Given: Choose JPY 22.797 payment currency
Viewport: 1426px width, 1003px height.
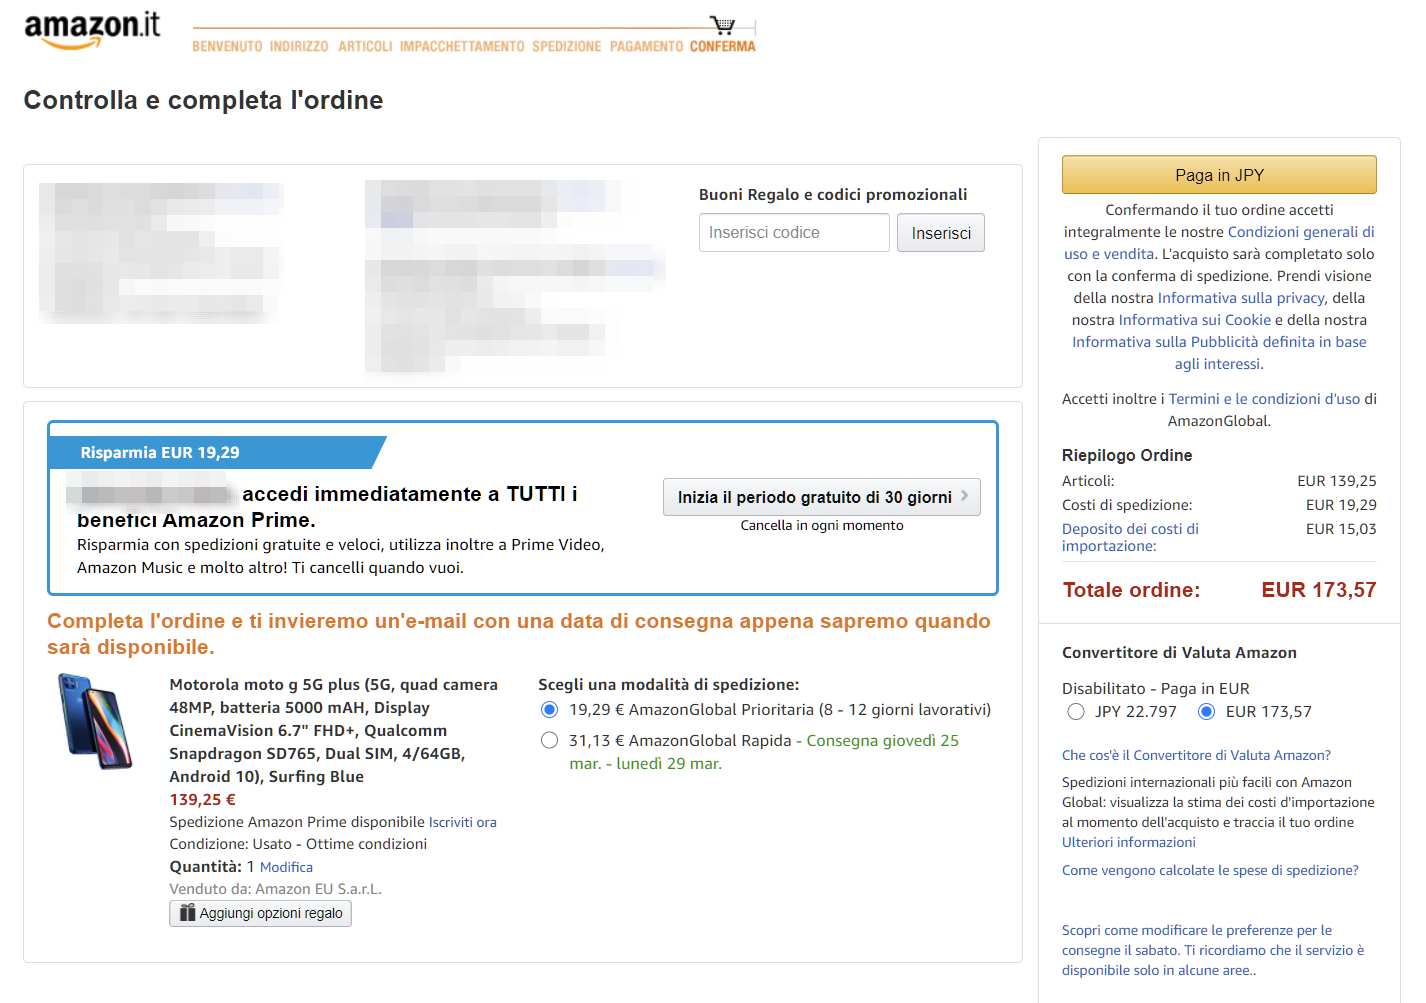Looking at the screenshot, I should pyautogui.click(x=1076, y=712).
